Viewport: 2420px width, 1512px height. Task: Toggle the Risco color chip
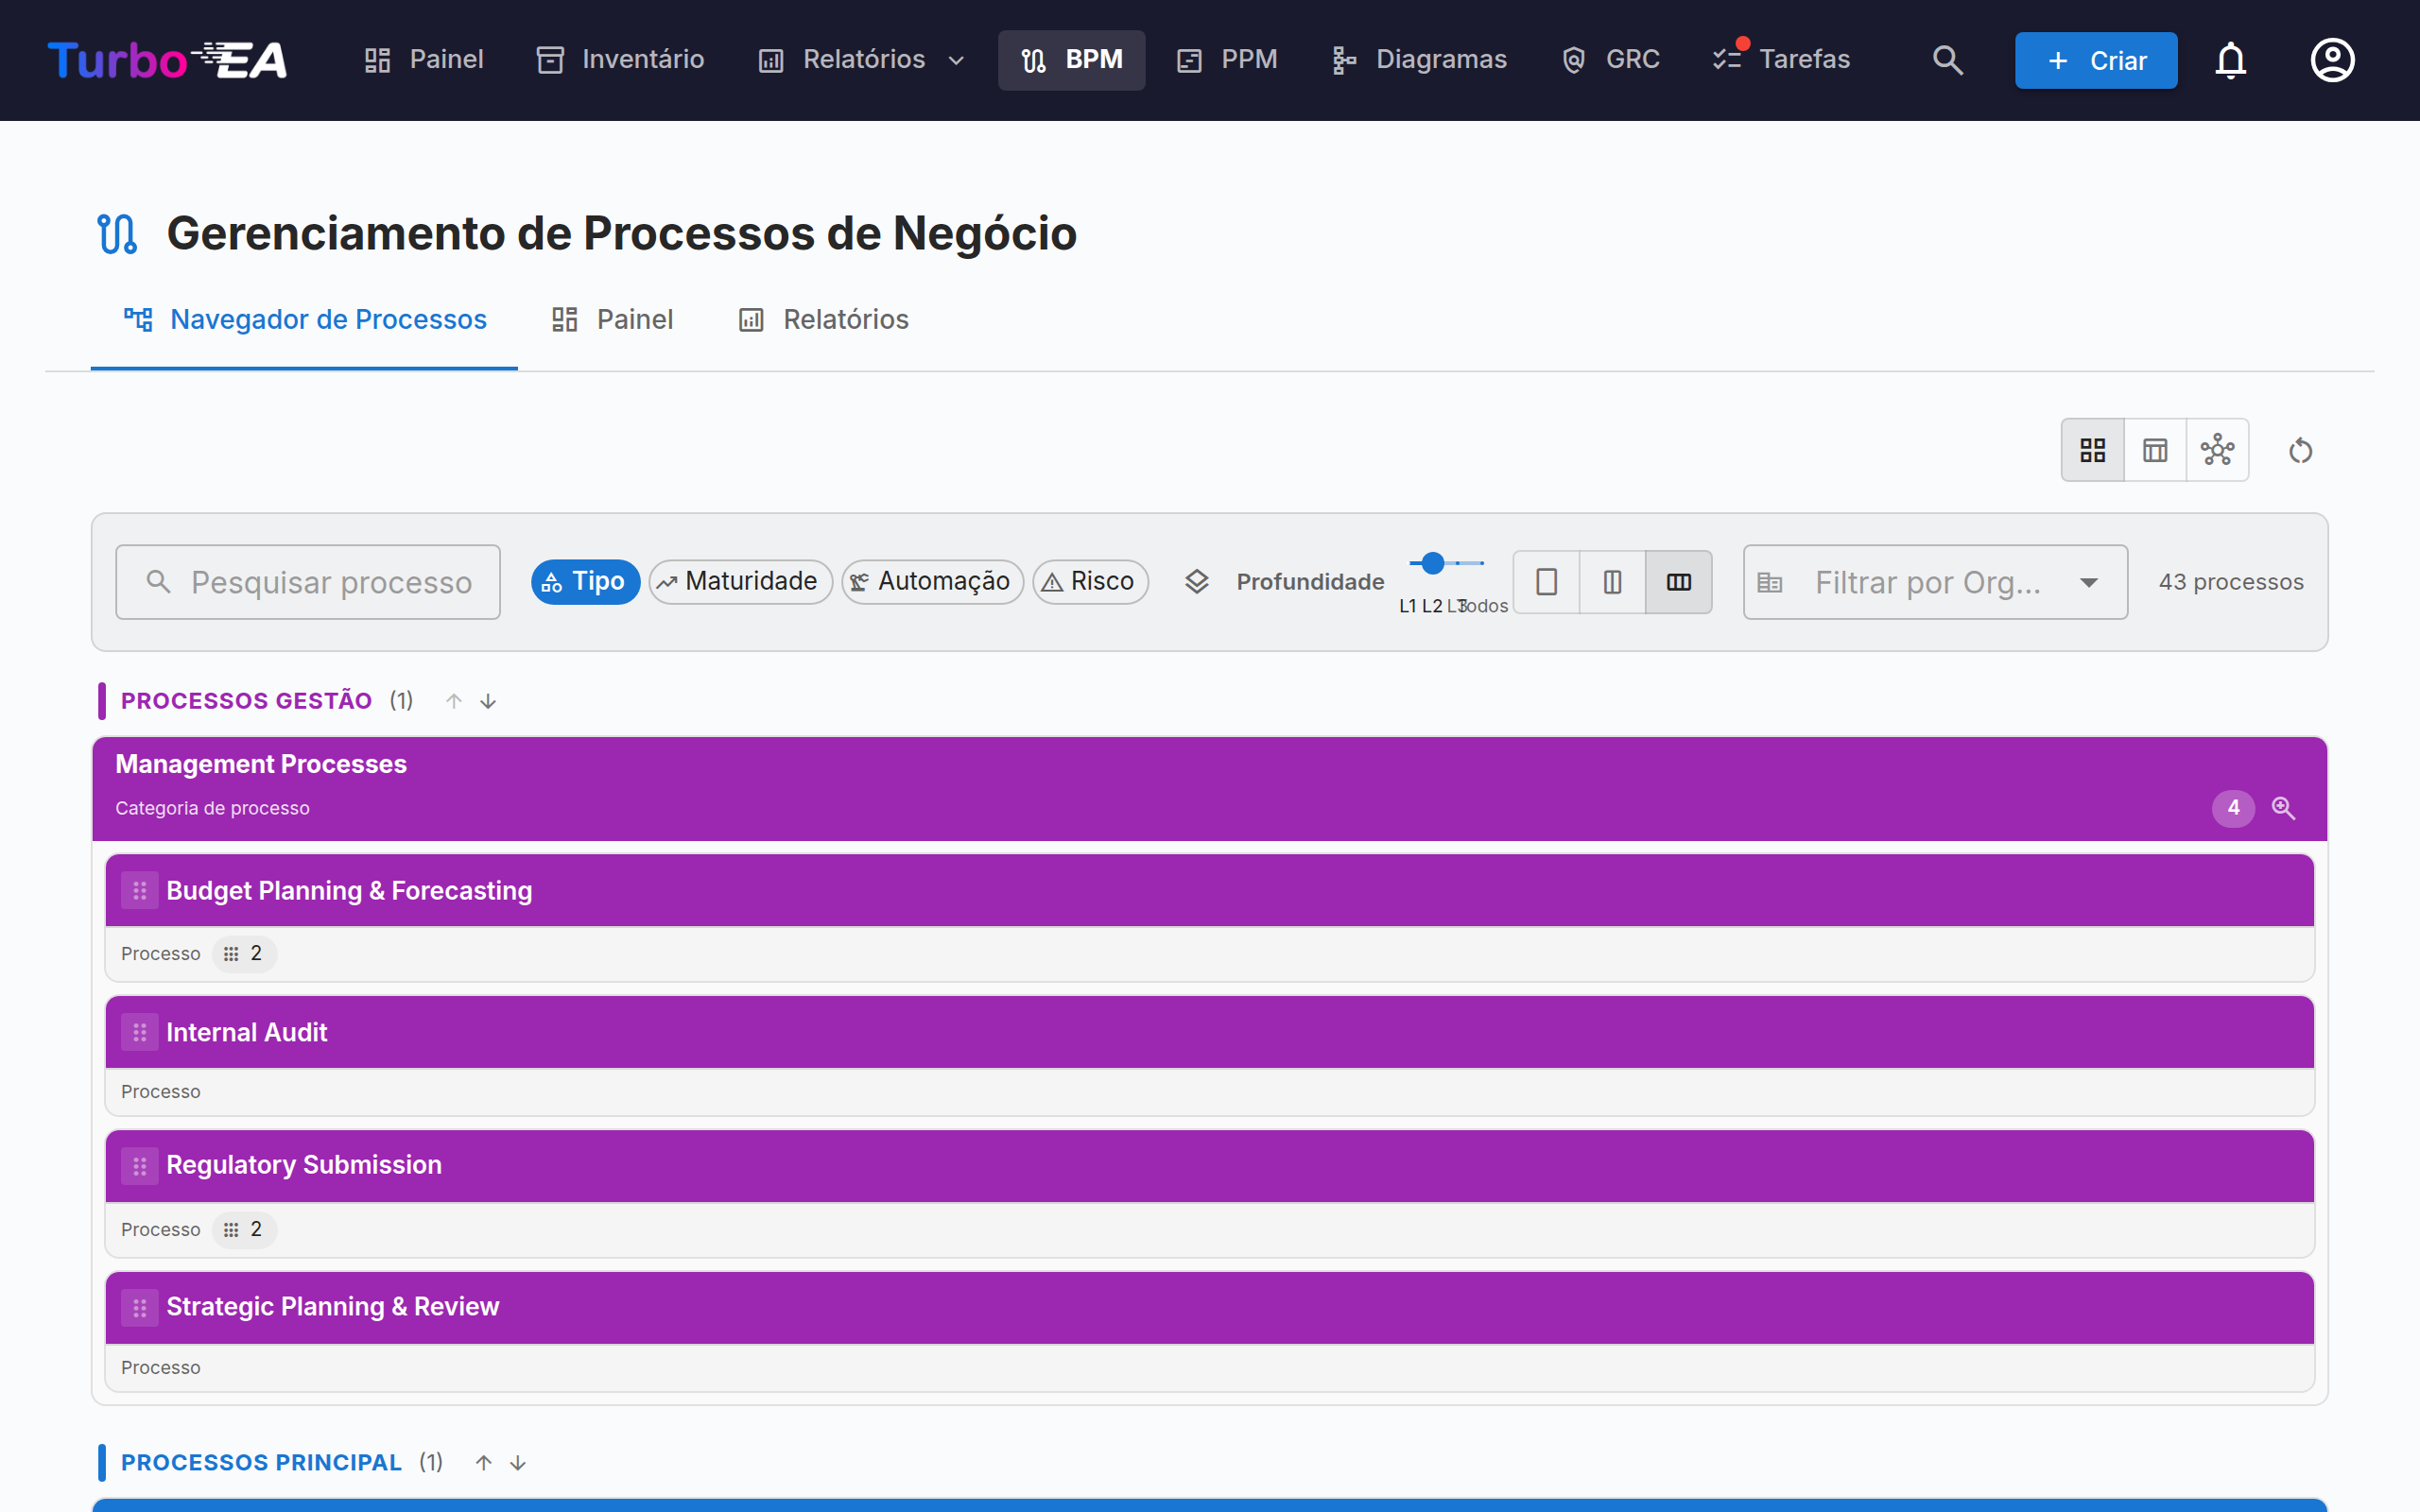point(1090,582)
